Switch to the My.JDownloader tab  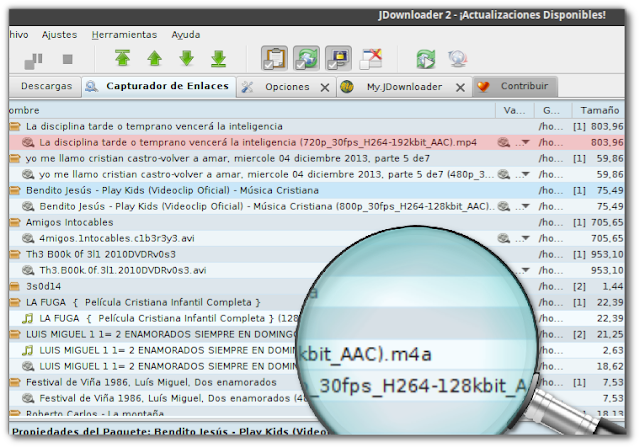[x=404, y=87]
